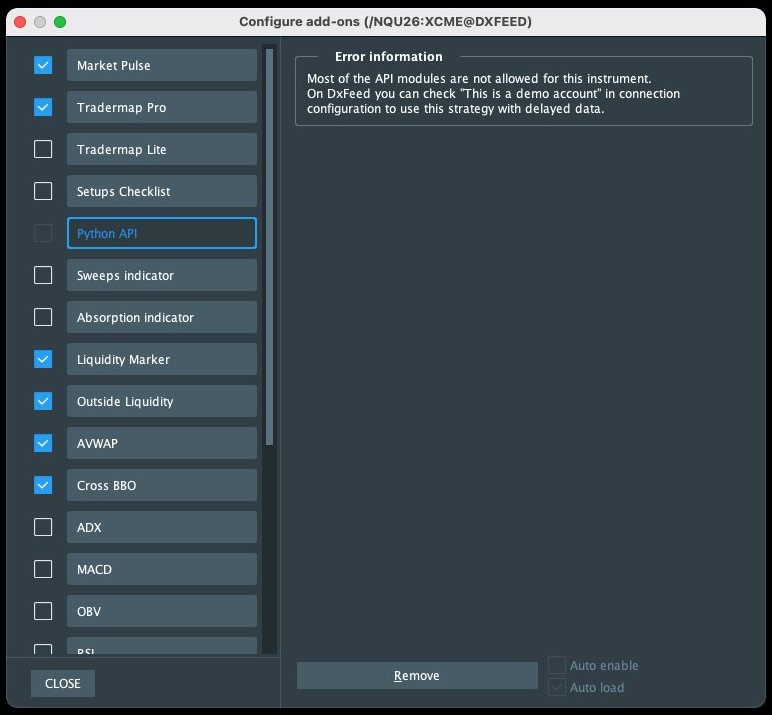Select the Python API add-on

pyautogui.click(x=161, y=233)
